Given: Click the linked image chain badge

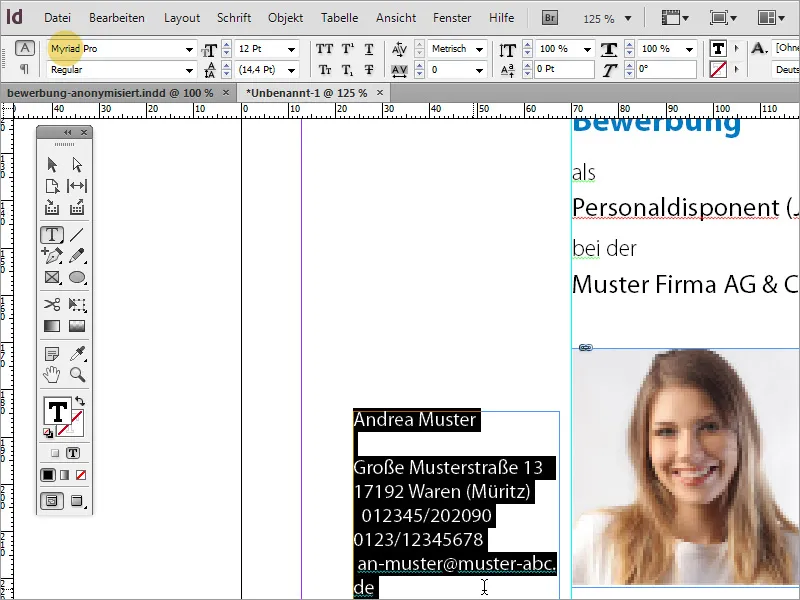Looking at the screenshot, I should (585, 348).
